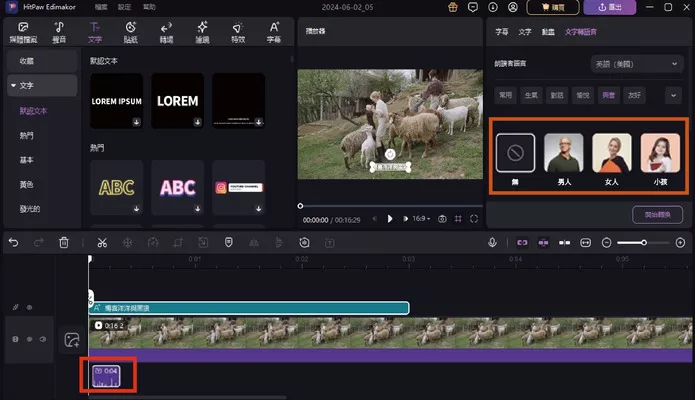The height and width of the screenshot is (400, 695).
Task: Collapse the 文字 sidebar category
Action: 13,85
